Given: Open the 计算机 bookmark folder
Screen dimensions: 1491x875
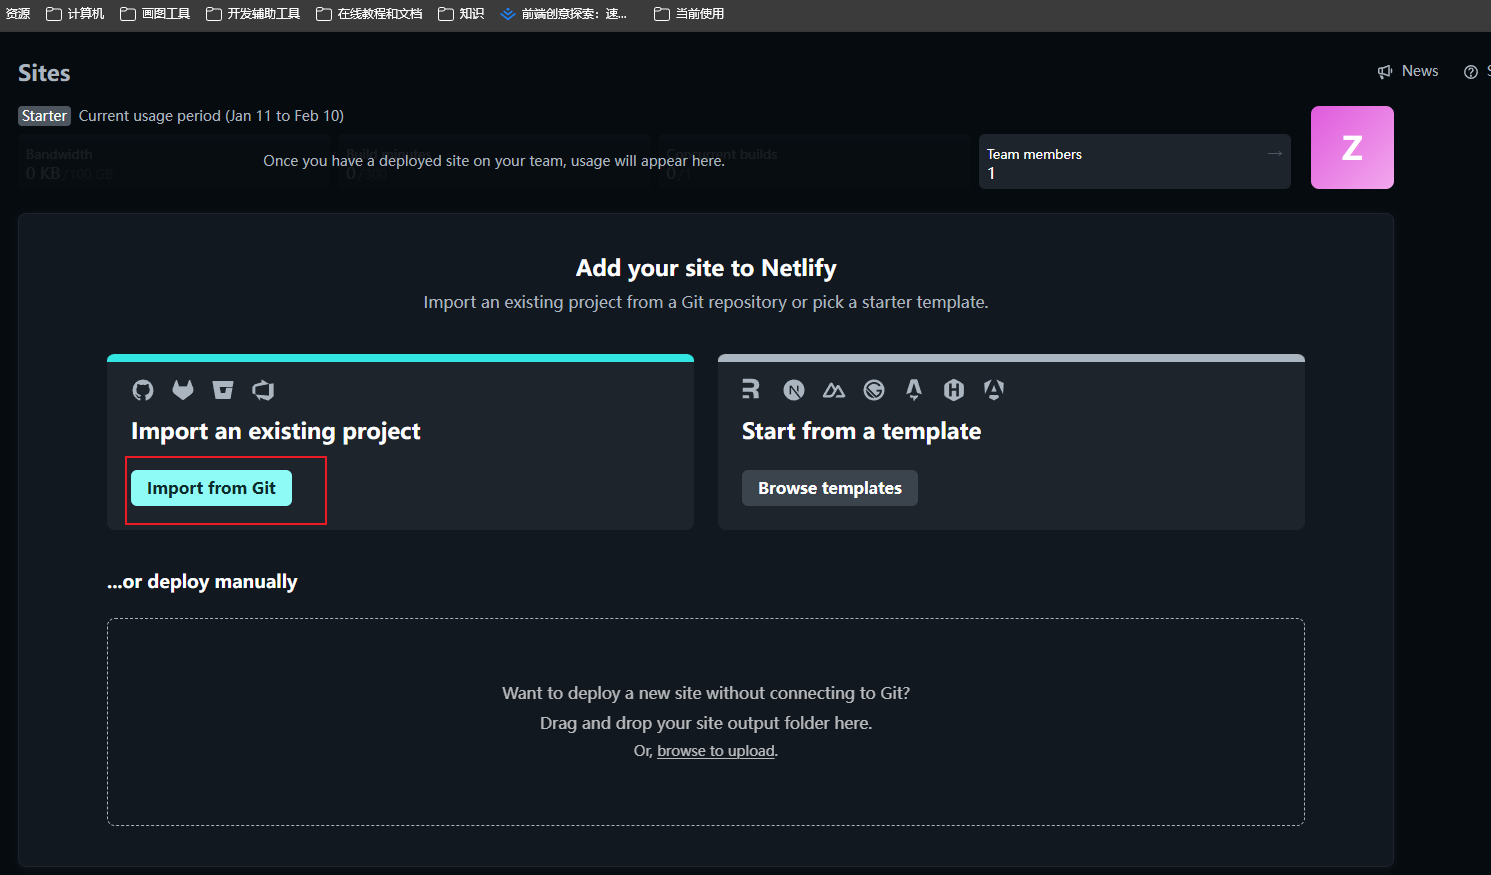Looking at the screenshot, I should point(75,14).
